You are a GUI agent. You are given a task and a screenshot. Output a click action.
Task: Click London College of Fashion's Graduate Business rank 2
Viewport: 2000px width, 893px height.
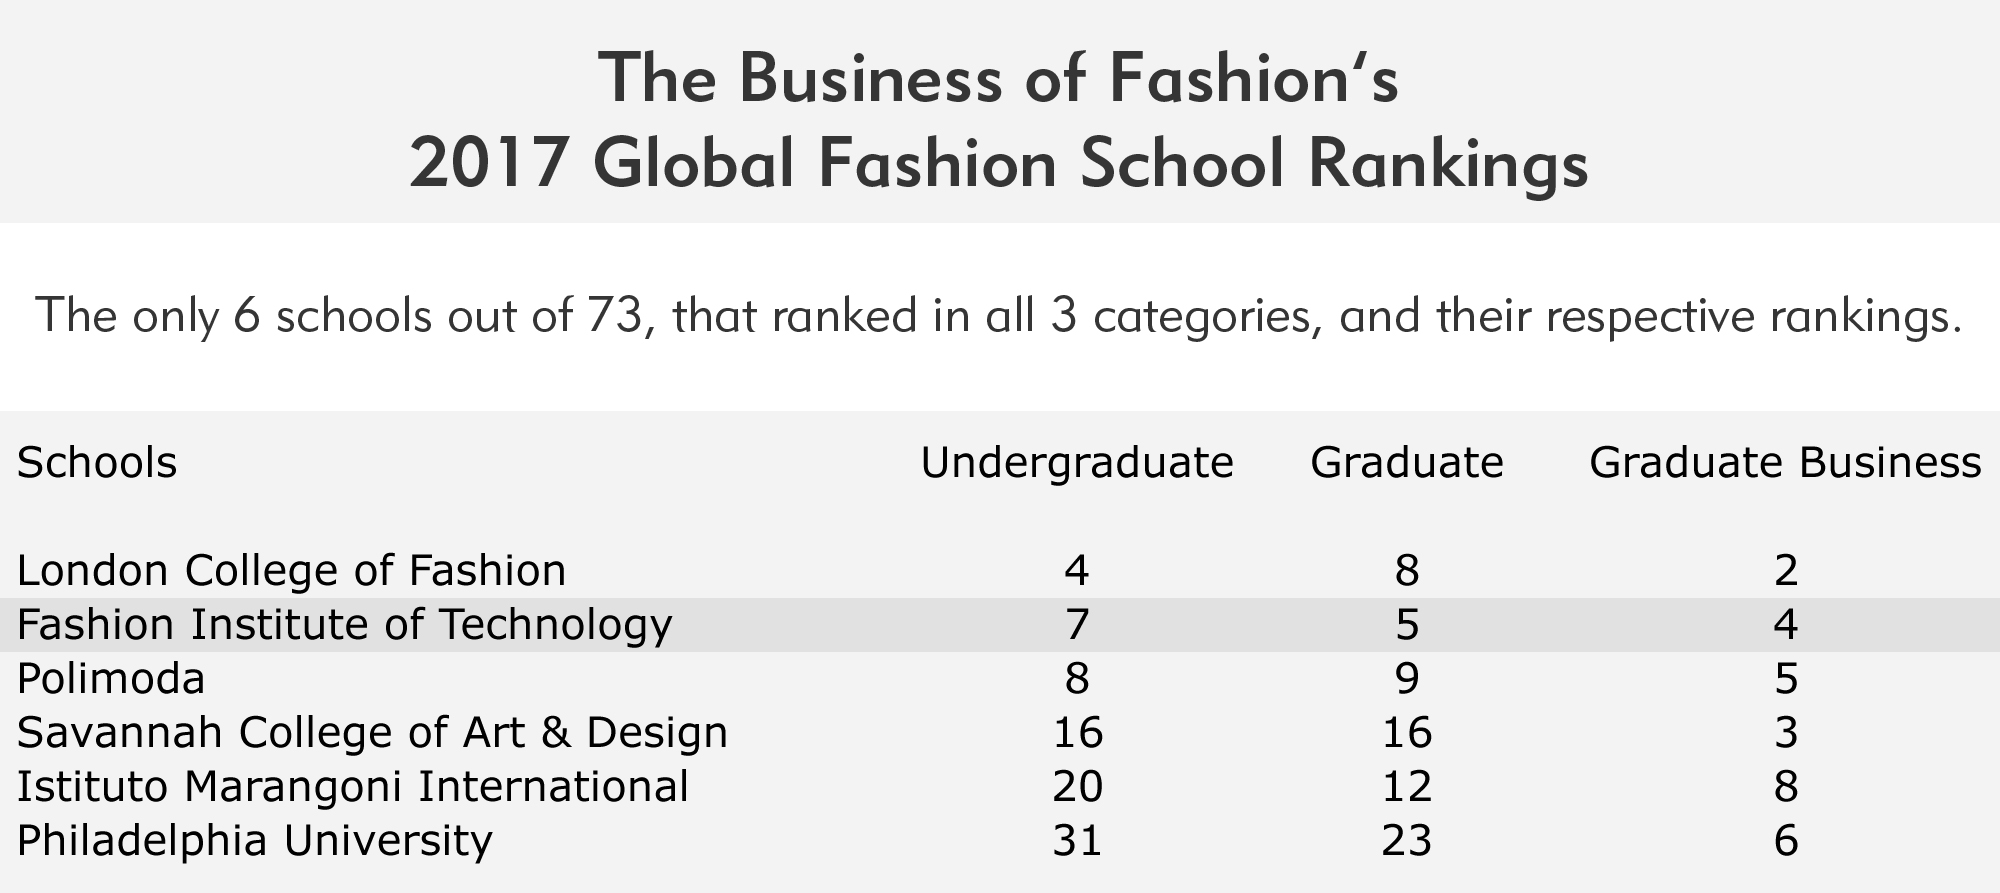(x=1785, y=571)
